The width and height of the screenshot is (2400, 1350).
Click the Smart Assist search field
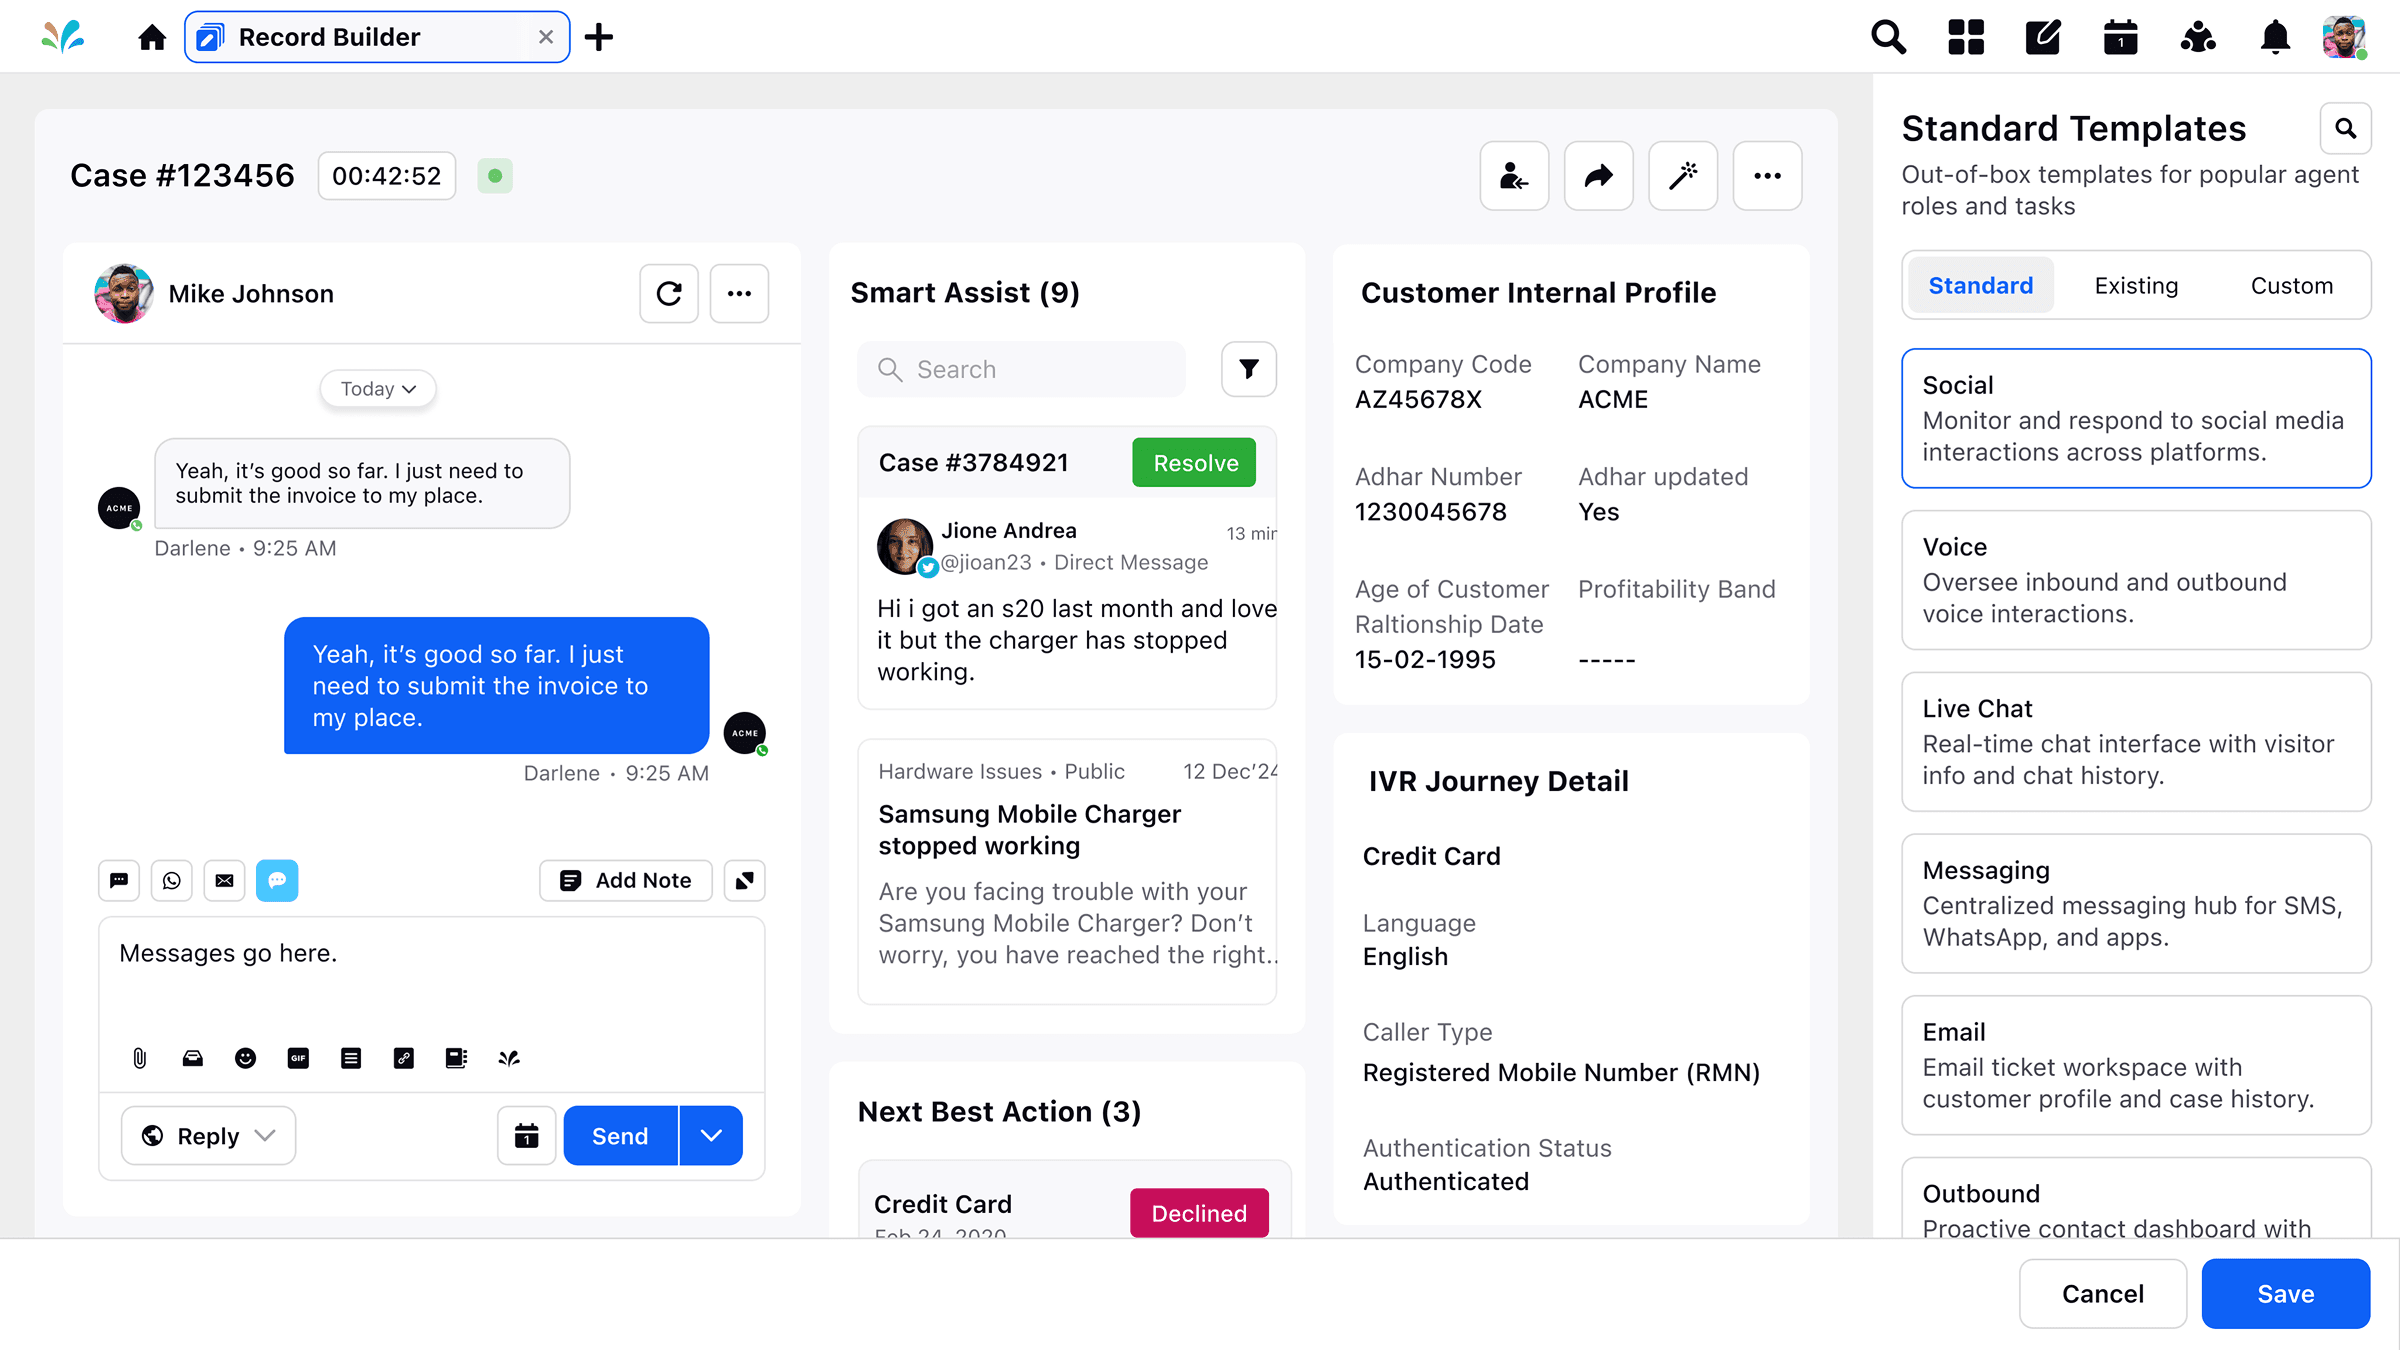point(1022,369)
